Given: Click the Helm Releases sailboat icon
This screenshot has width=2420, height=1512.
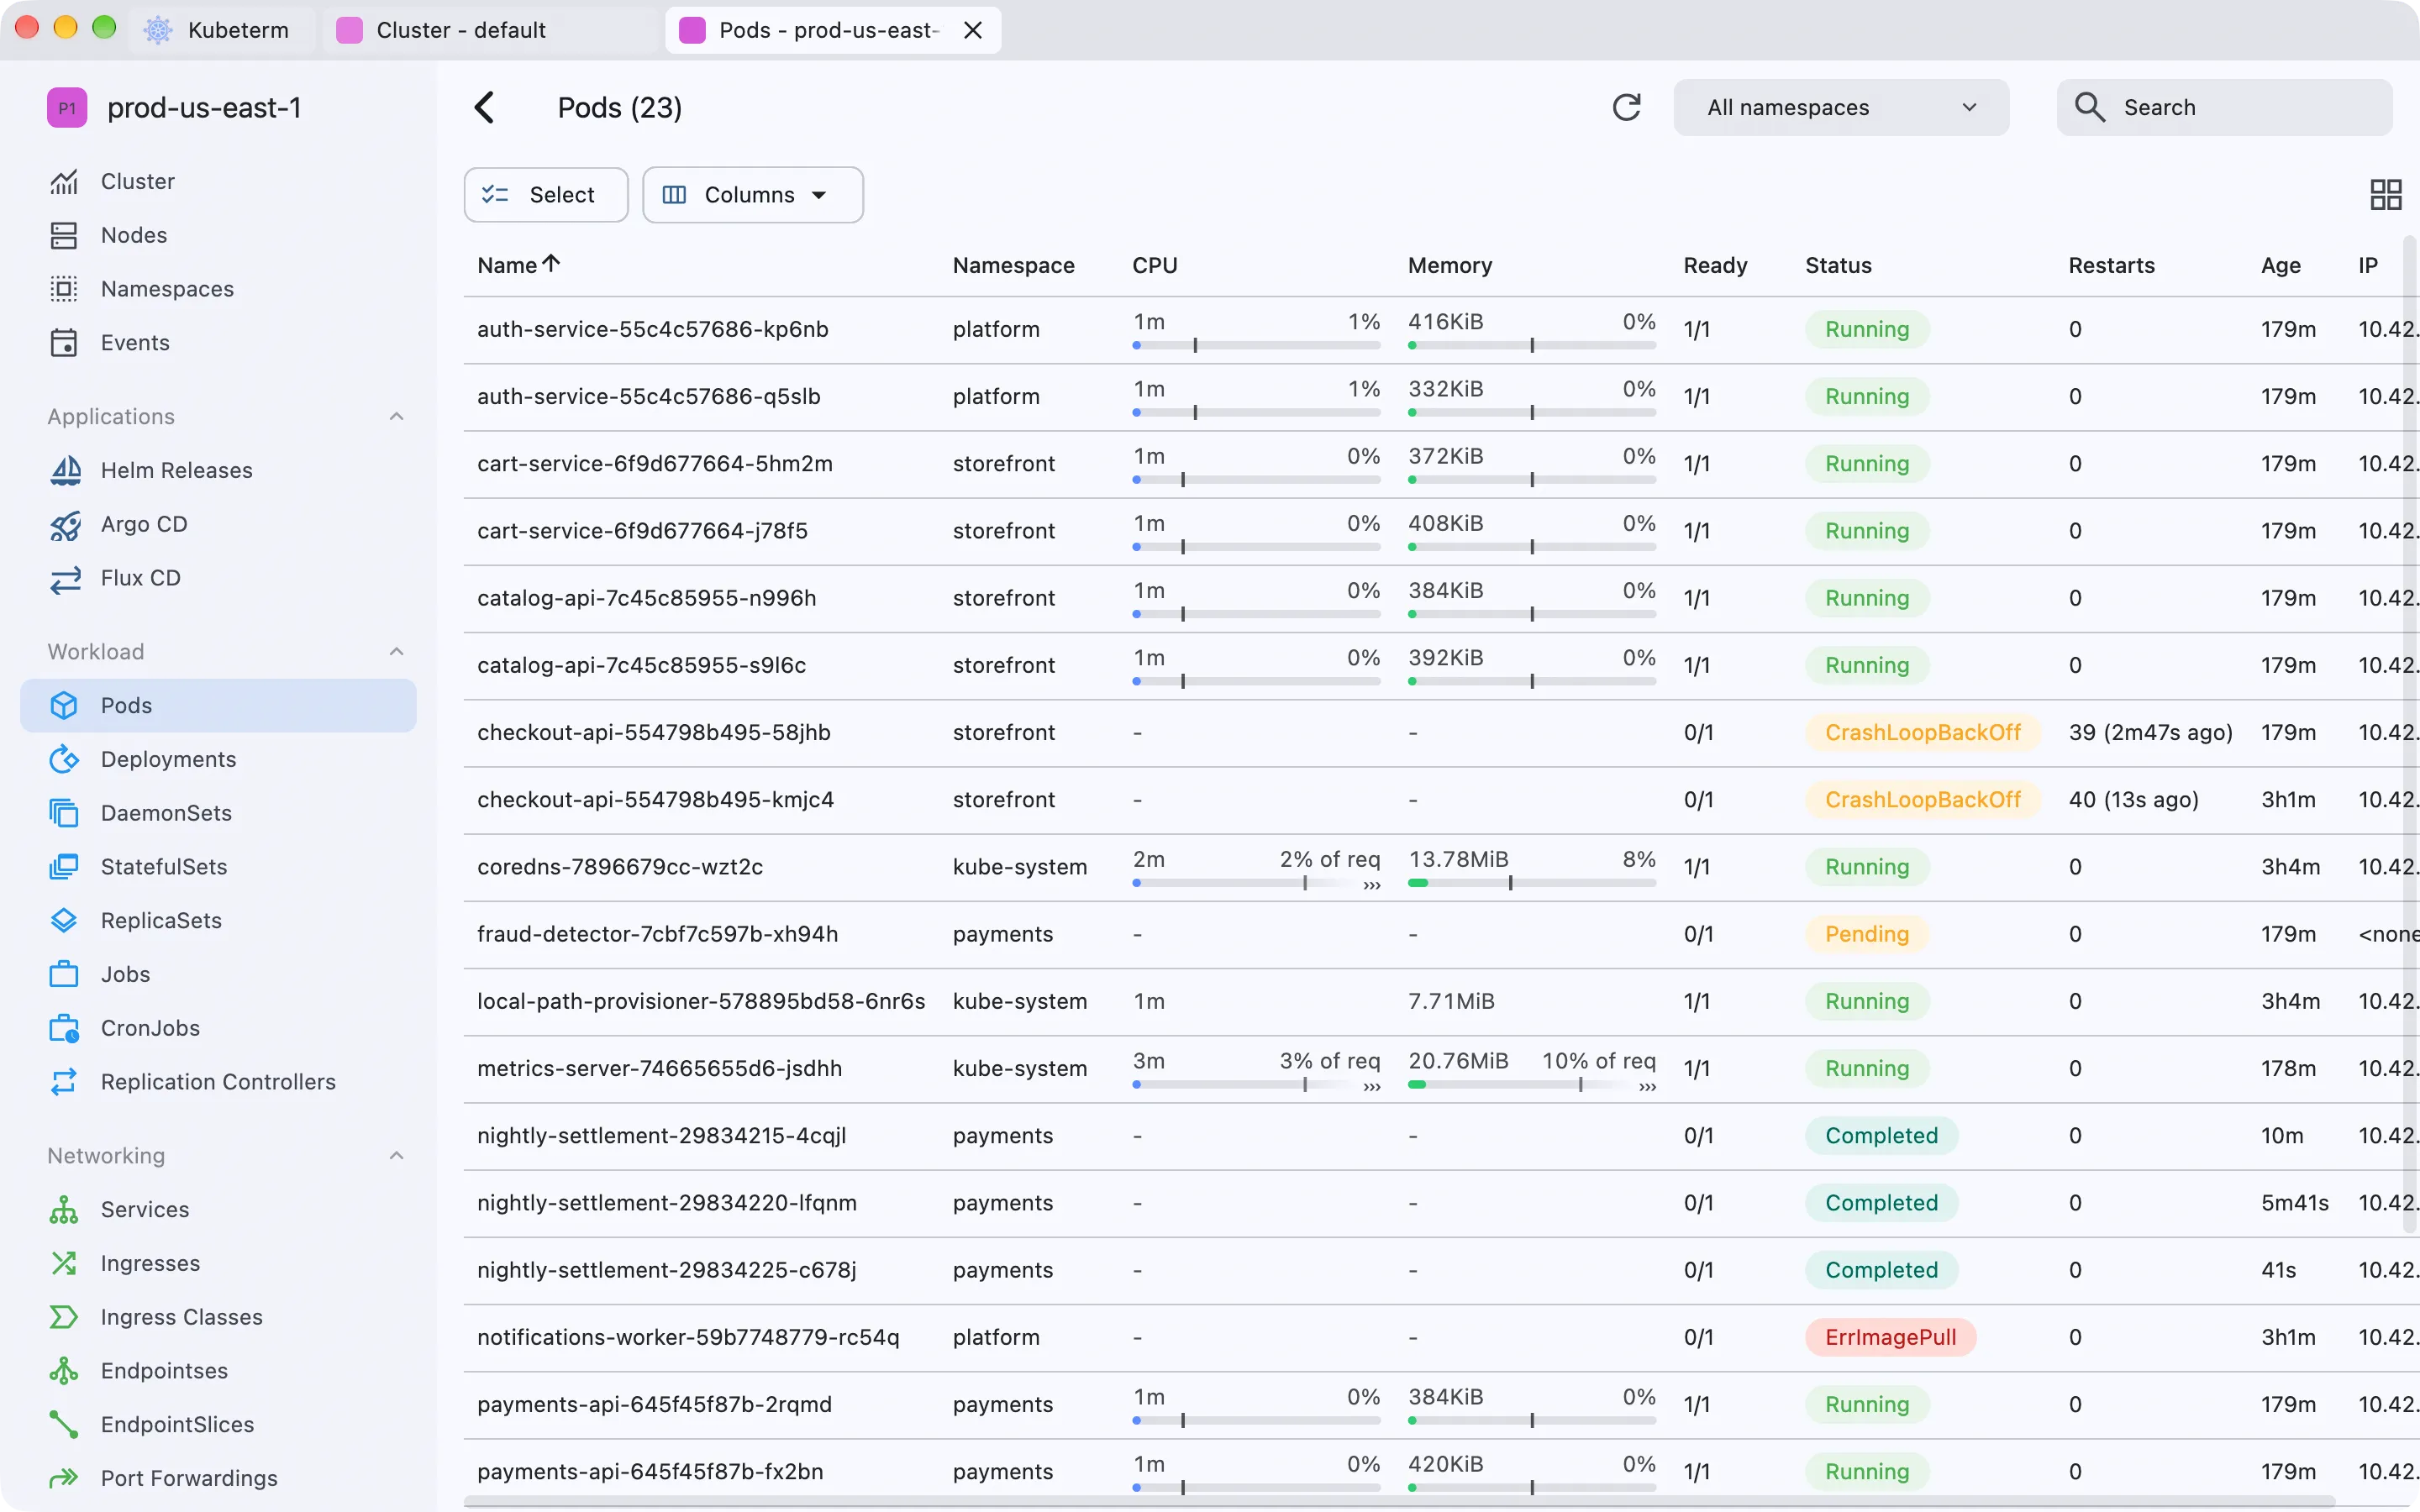Looking at the screenshot, I should [x=65, y=471].
